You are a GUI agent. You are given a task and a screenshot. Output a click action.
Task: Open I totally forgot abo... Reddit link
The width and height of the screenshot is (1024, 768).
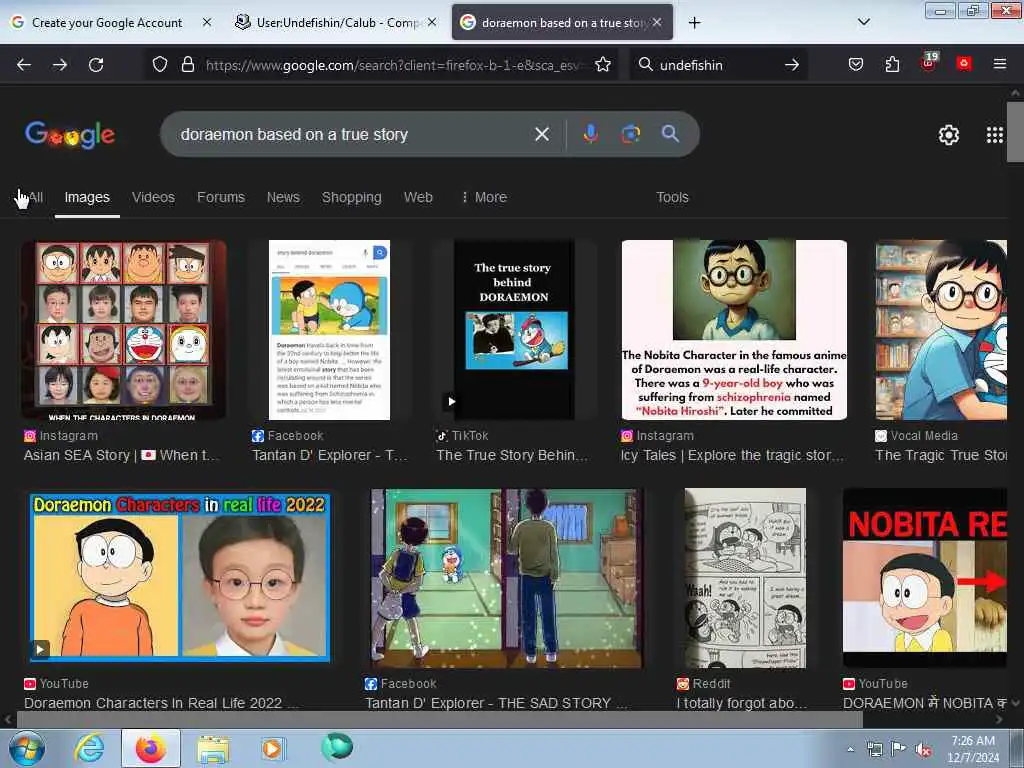click(742, 703)
